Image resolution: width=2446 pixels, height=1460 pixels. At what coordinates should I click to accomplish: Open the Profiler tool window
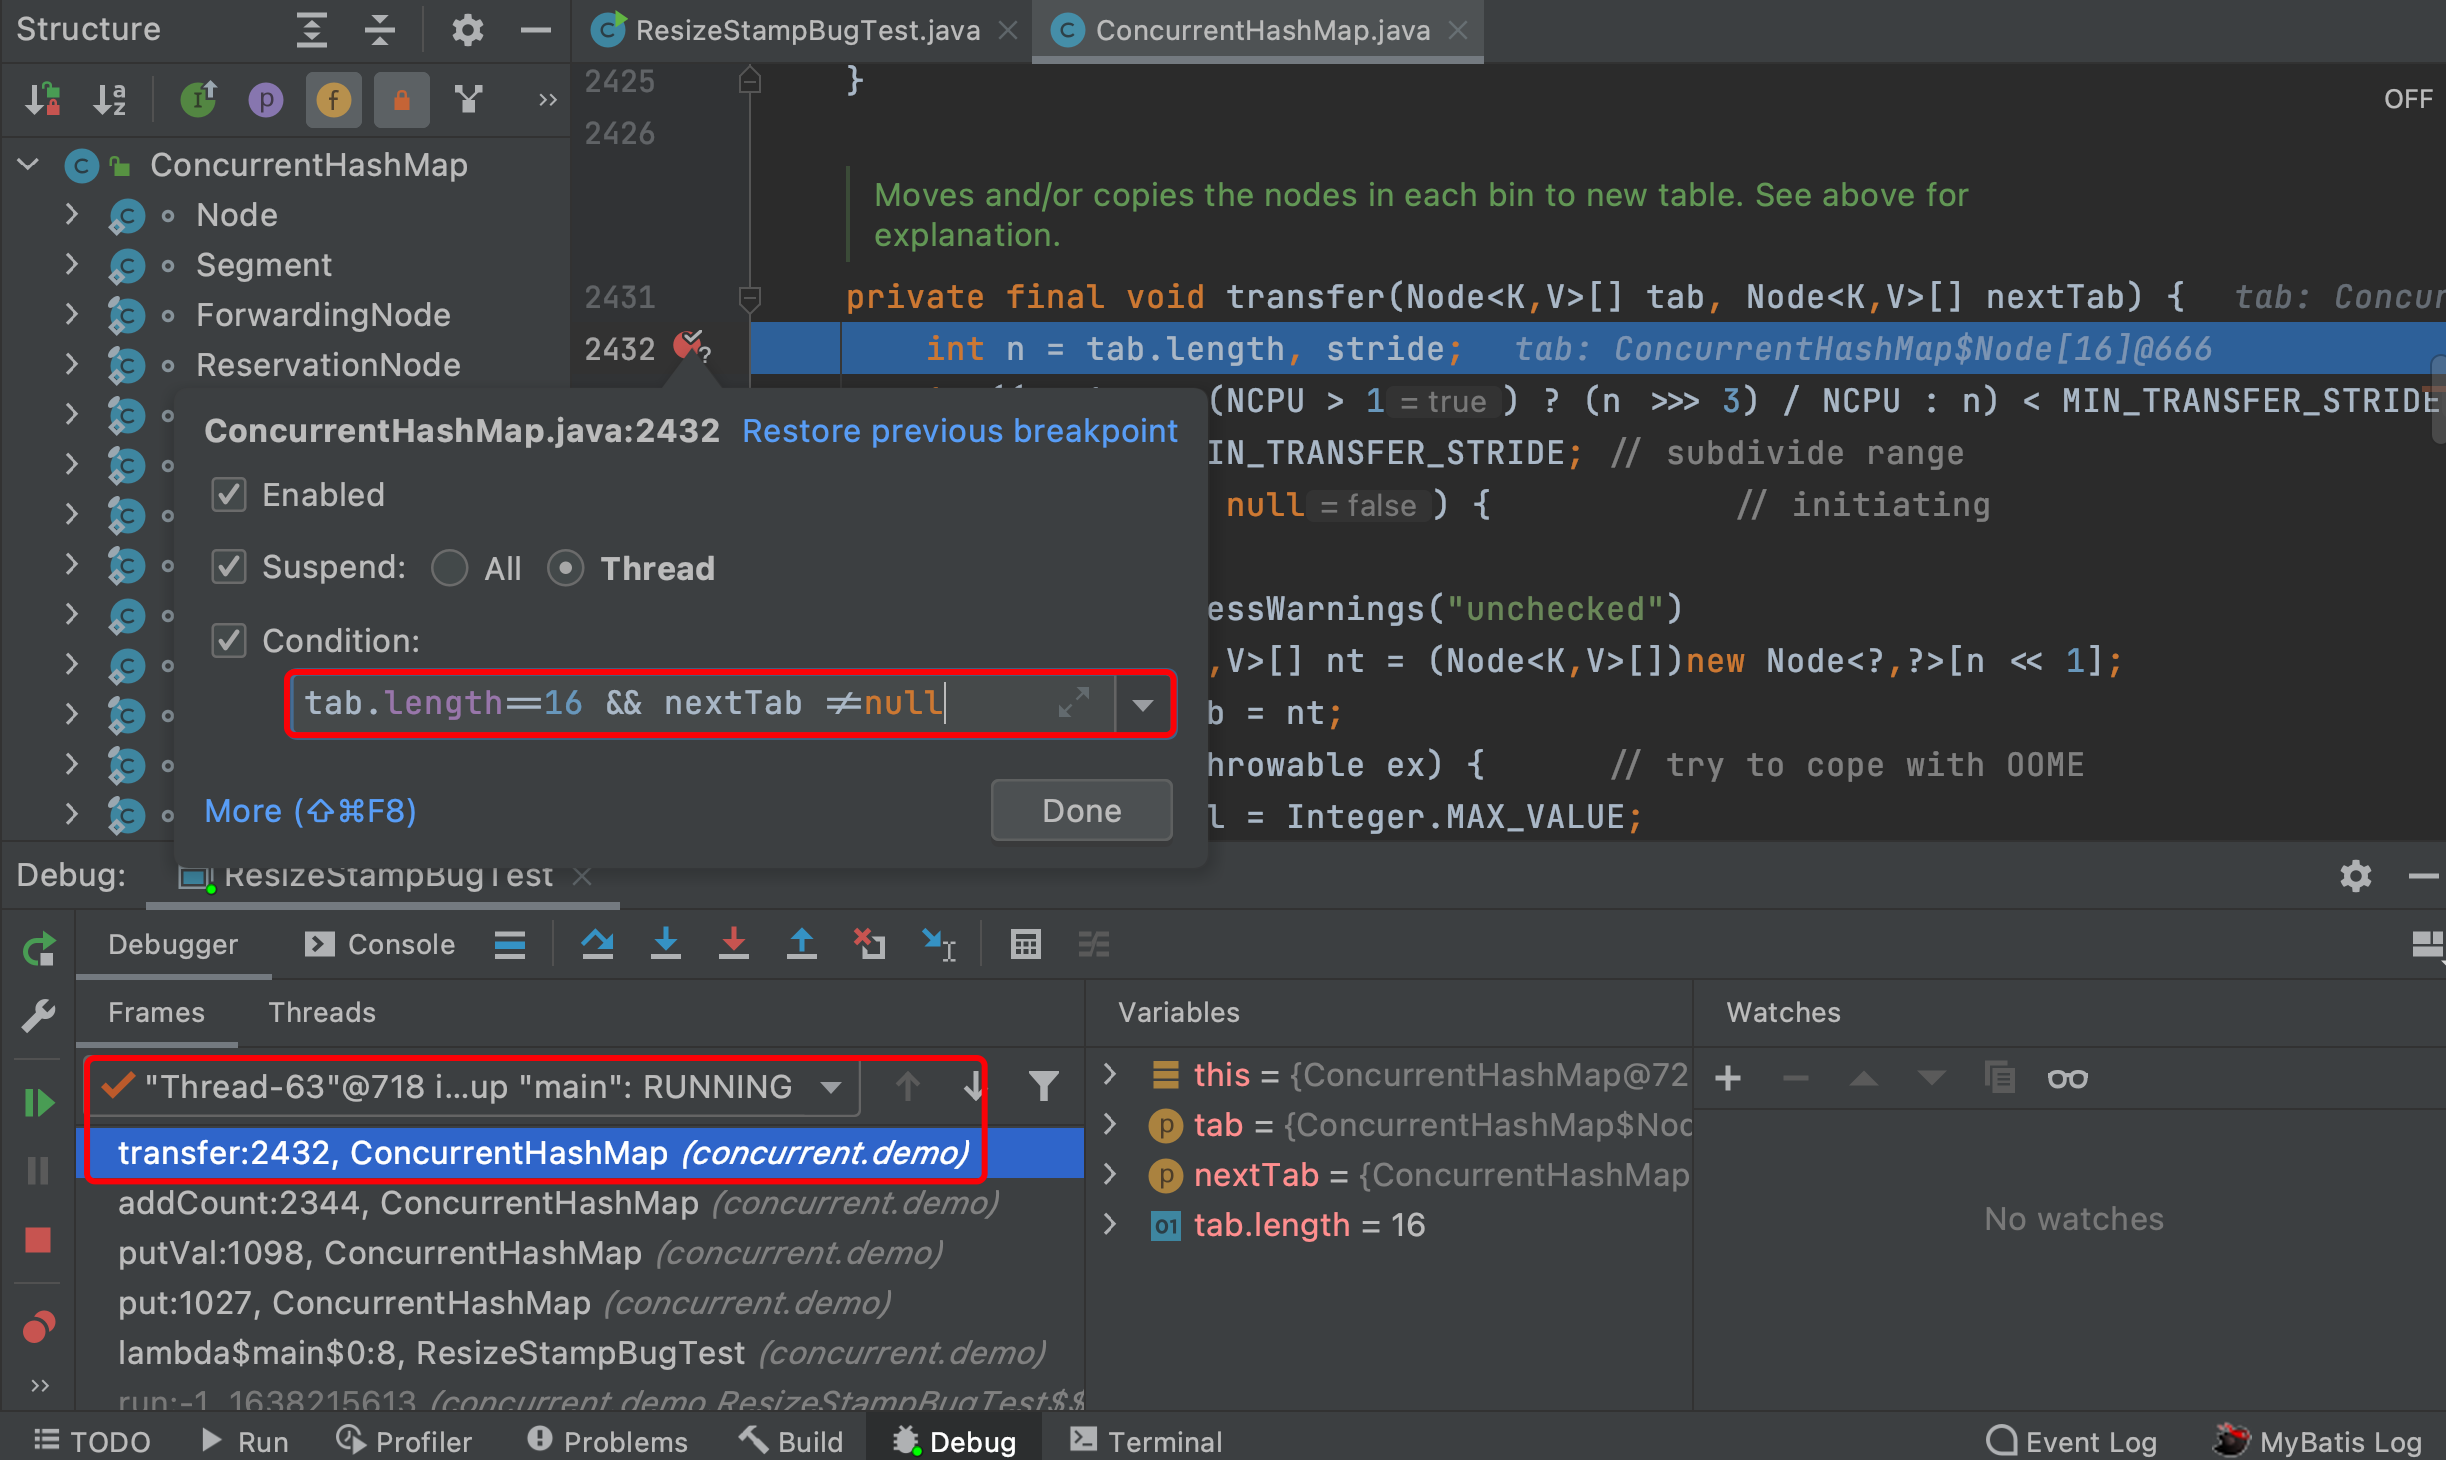[404, 1441]
